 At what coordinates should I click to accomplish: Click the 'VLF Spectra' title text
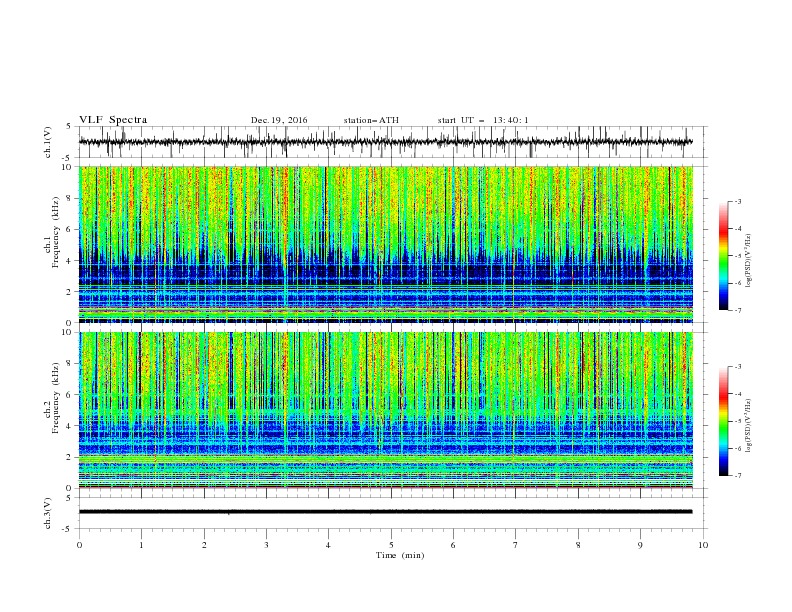click(x=113, y=120)
